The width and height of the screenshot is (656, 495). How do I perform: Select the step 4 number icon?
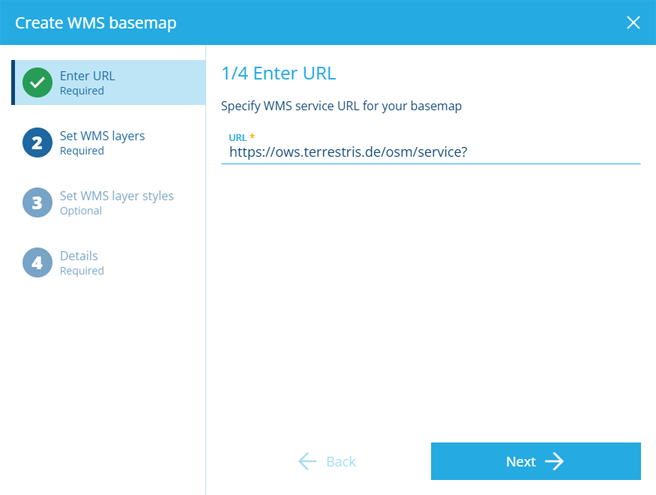pos(37,262)
